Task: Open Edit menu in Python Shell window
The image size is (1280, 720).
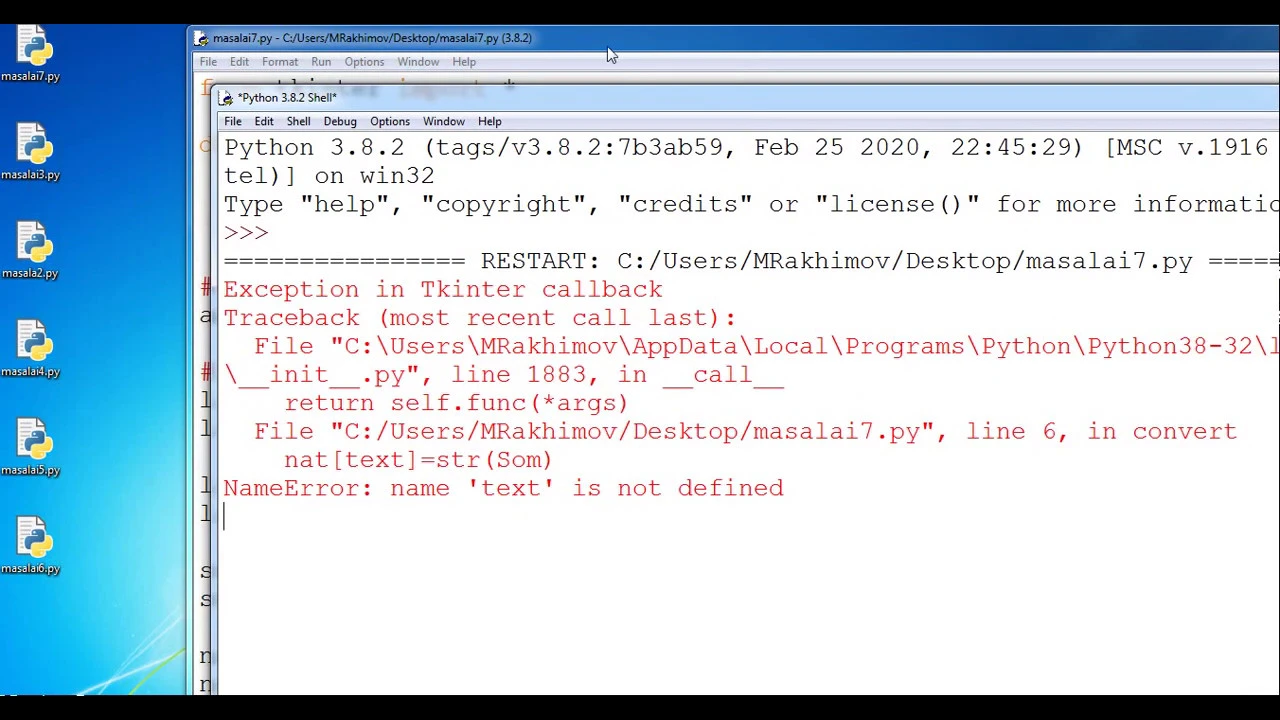Action: [x=264, y=121]
